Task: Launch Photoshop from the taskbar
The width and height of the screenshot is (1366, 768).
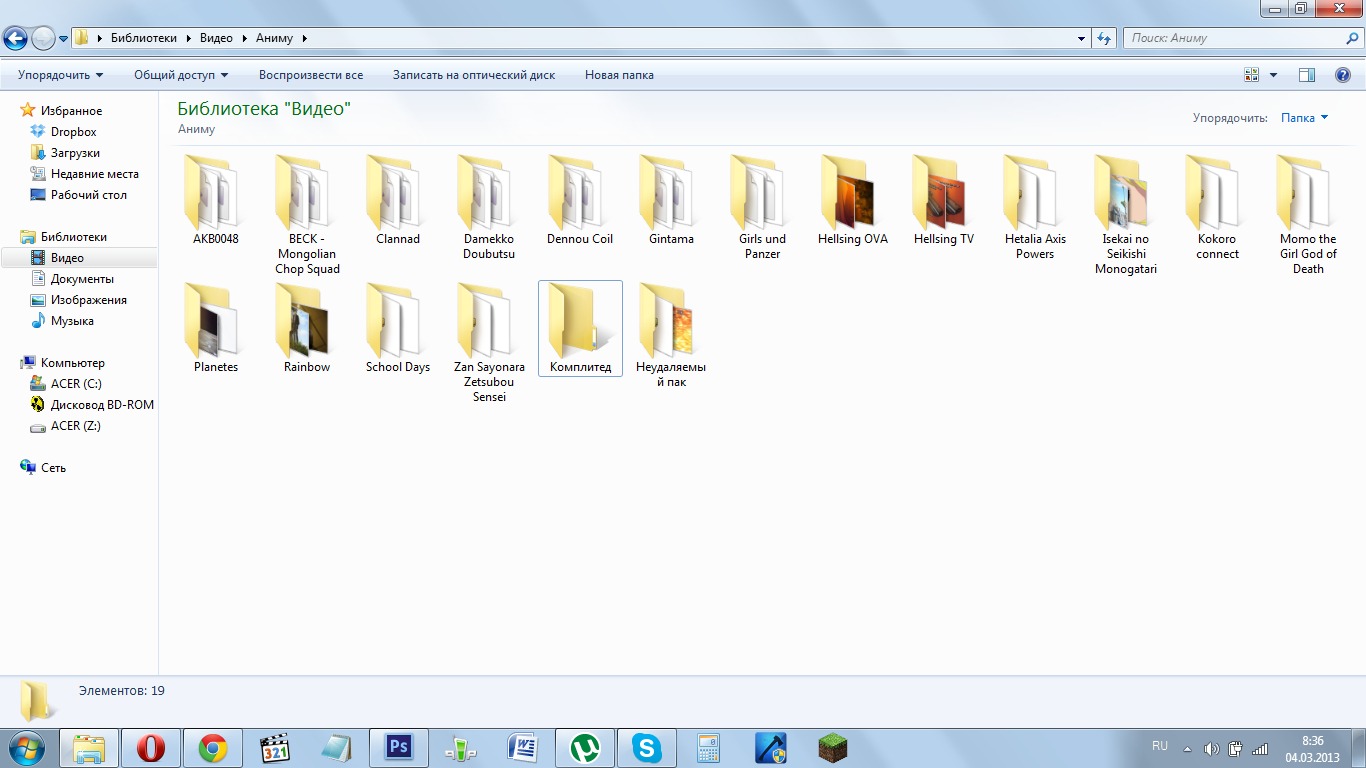Action: (399, 747)
